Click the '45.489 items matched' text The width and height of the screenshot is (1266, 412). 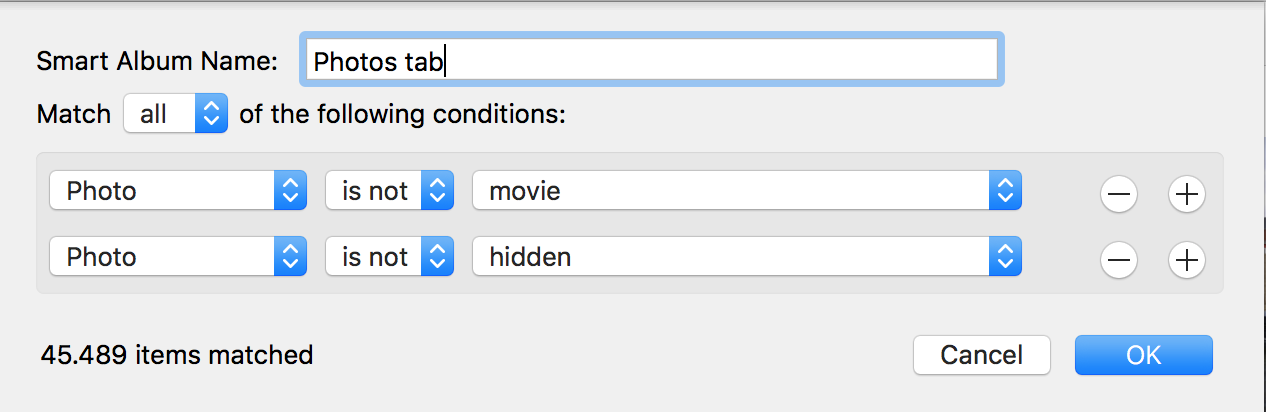(x=177, y=355)
